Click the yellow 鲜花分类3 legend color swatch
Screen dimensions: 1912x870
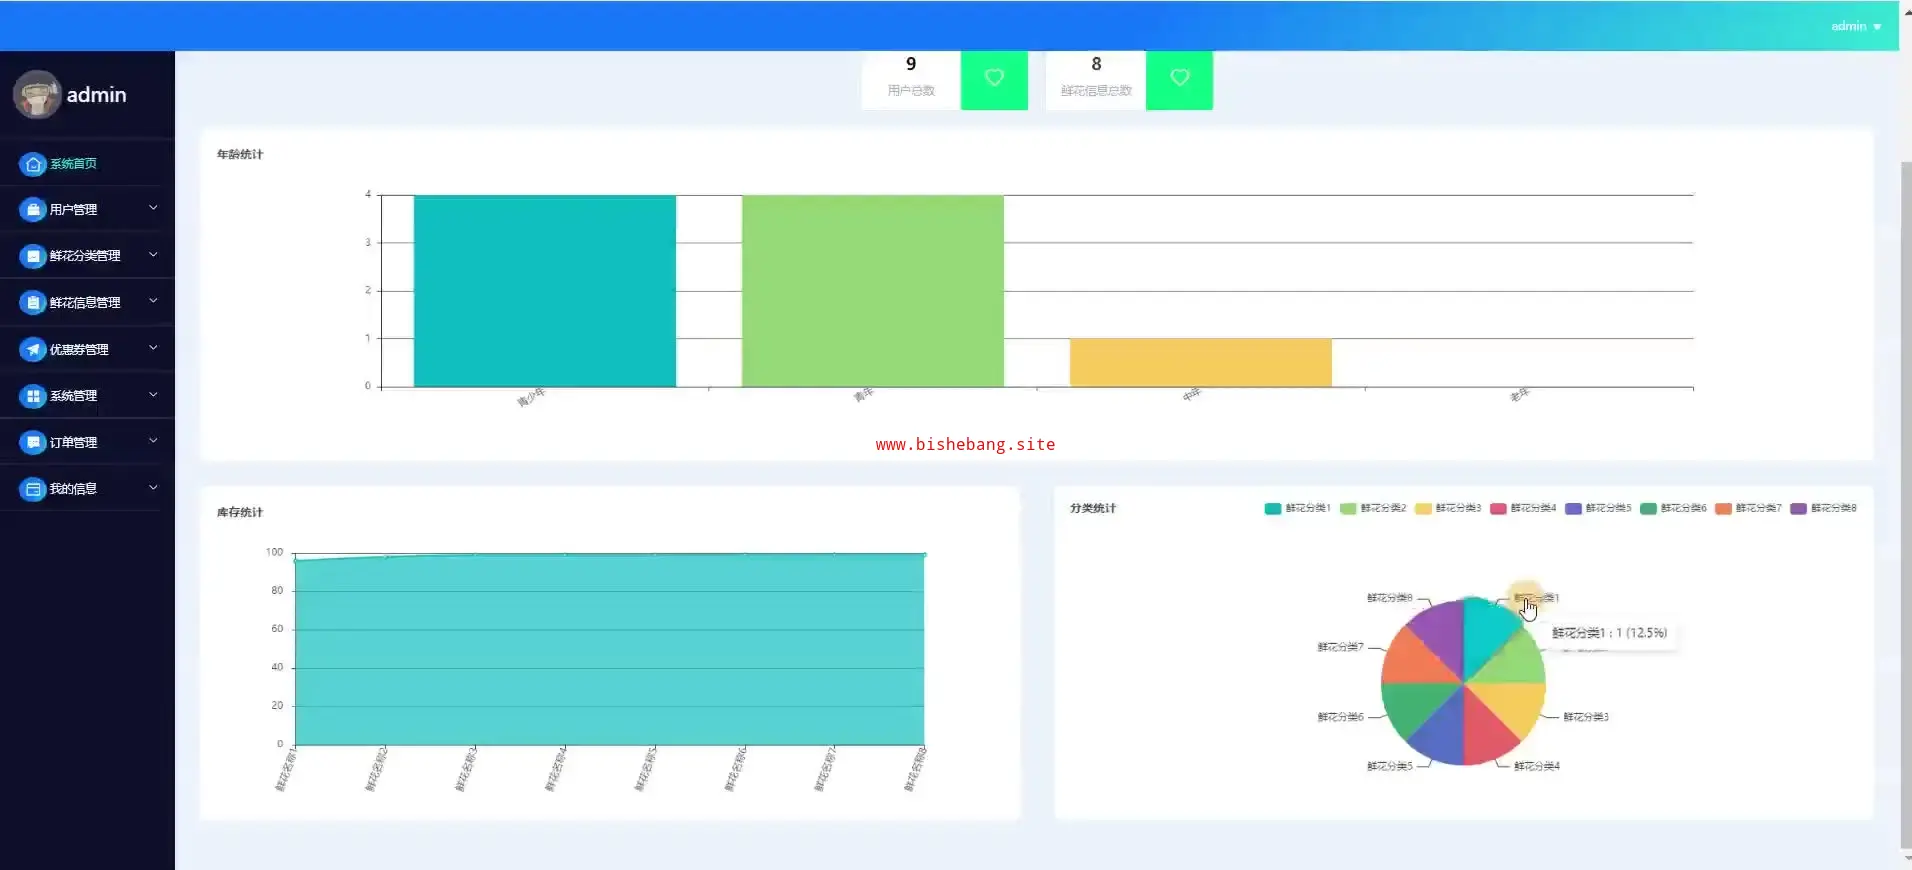click(x=1423, y=509)
